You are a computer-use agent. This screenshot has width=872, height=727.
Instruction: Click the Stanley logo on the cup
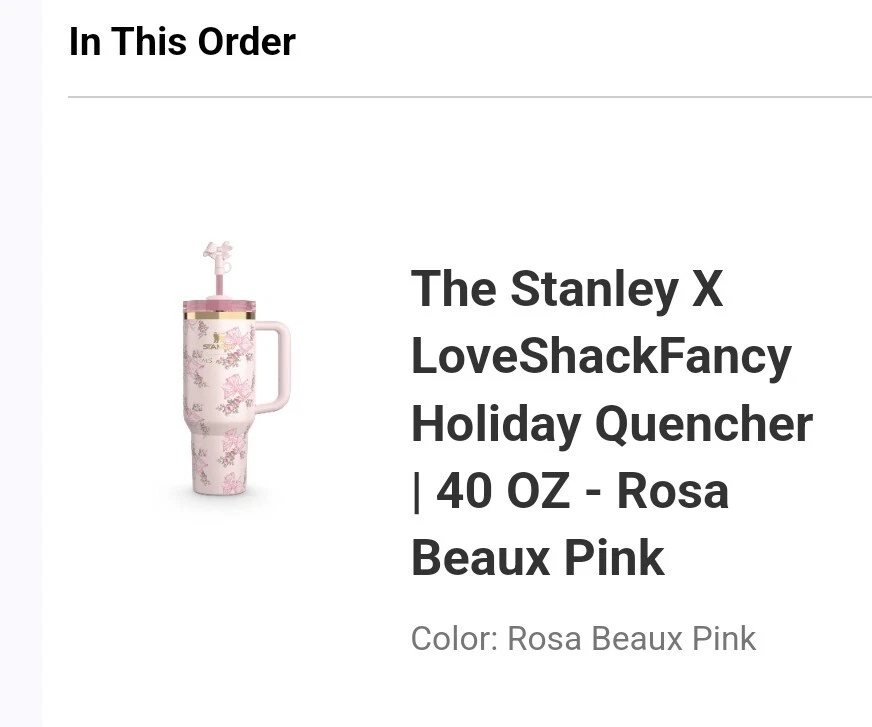pyautogui.click(x=212, y=345)
